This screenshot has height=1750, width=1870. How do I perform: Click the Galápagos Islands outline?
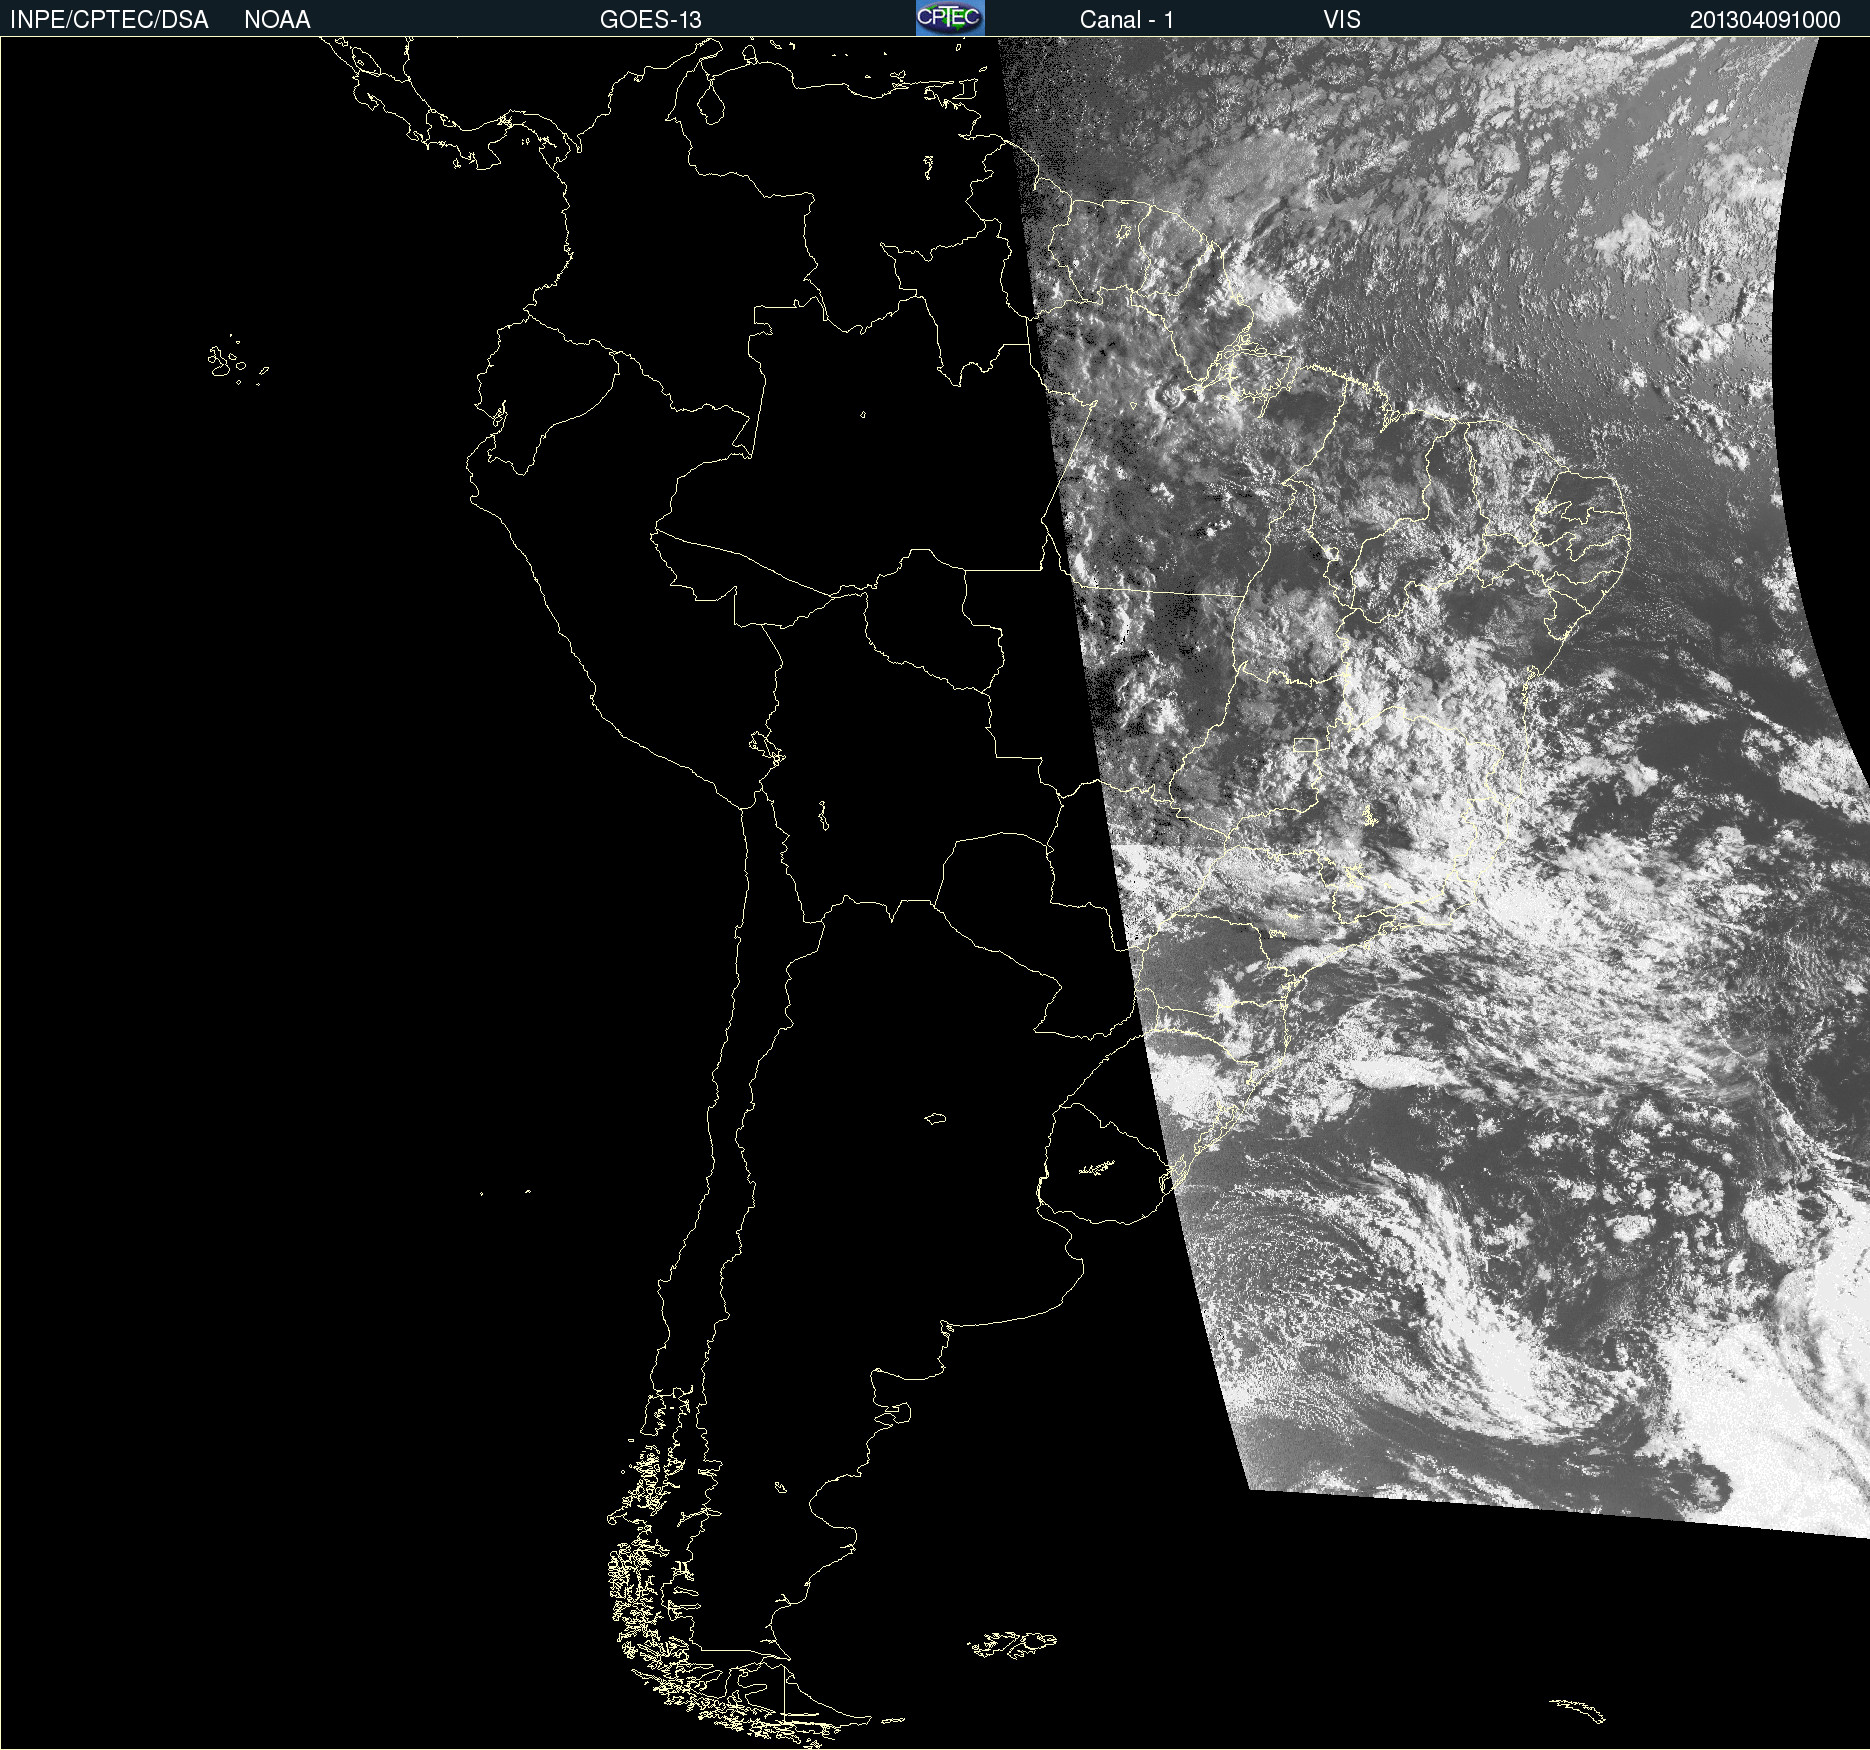click(226, 360)
